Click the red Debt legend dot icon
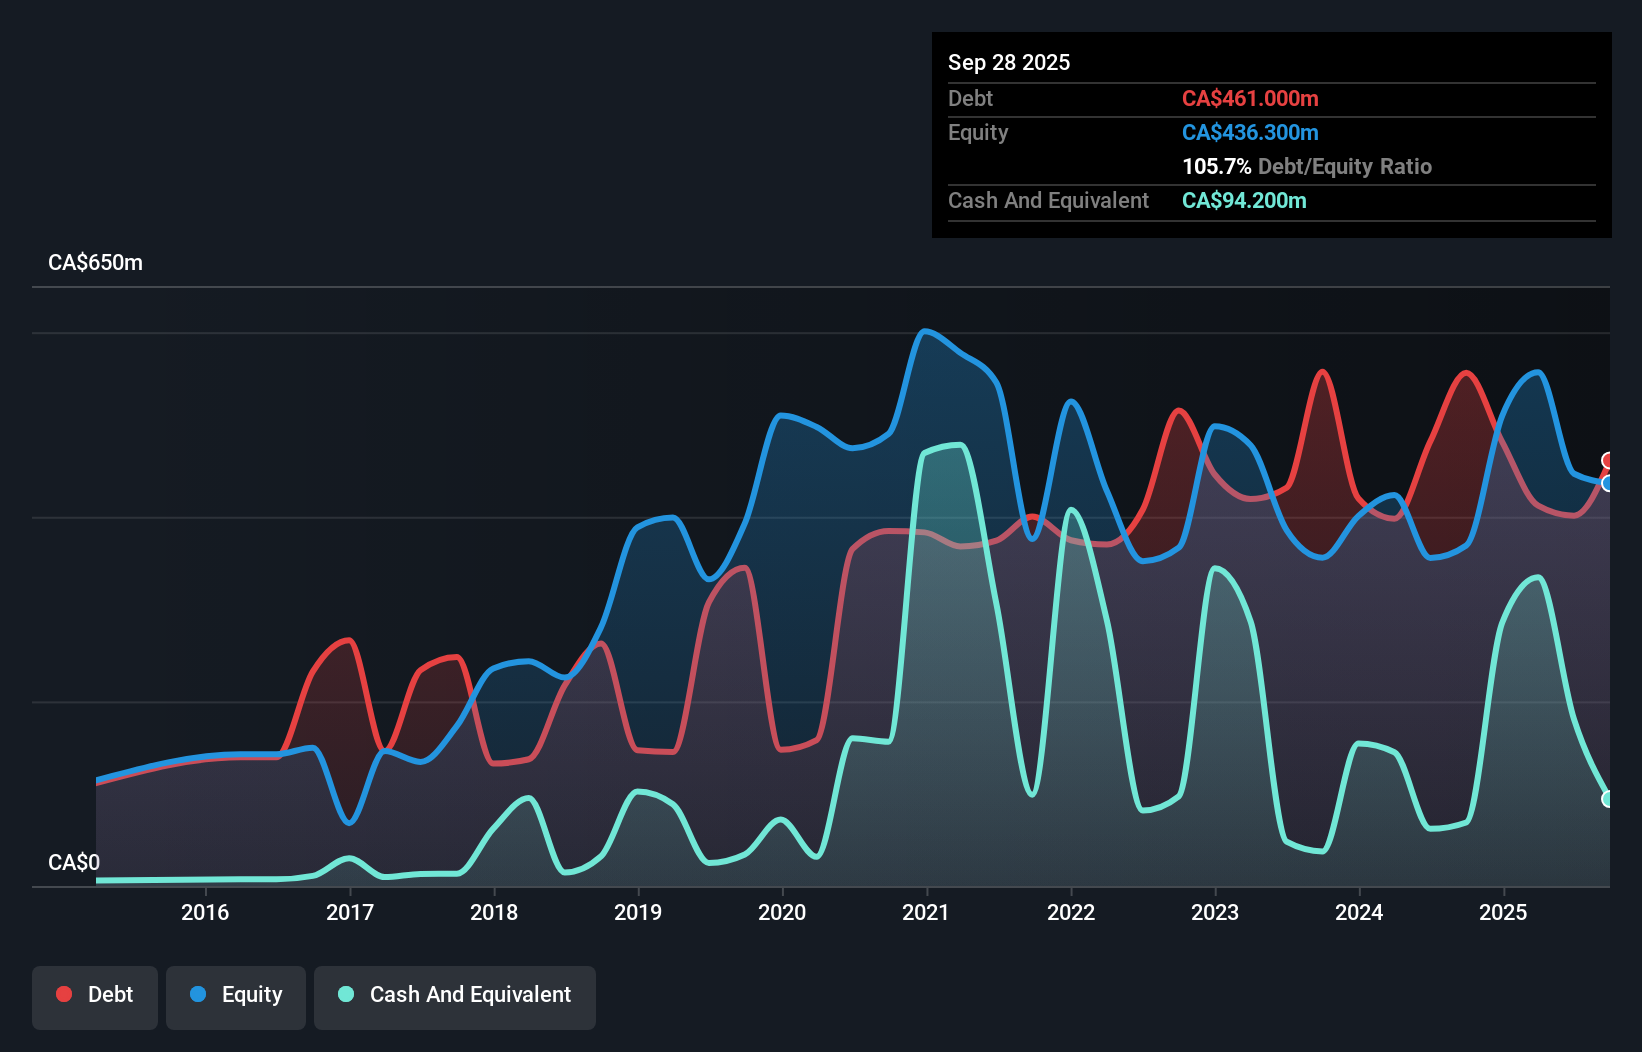 [x=62, y=994]
